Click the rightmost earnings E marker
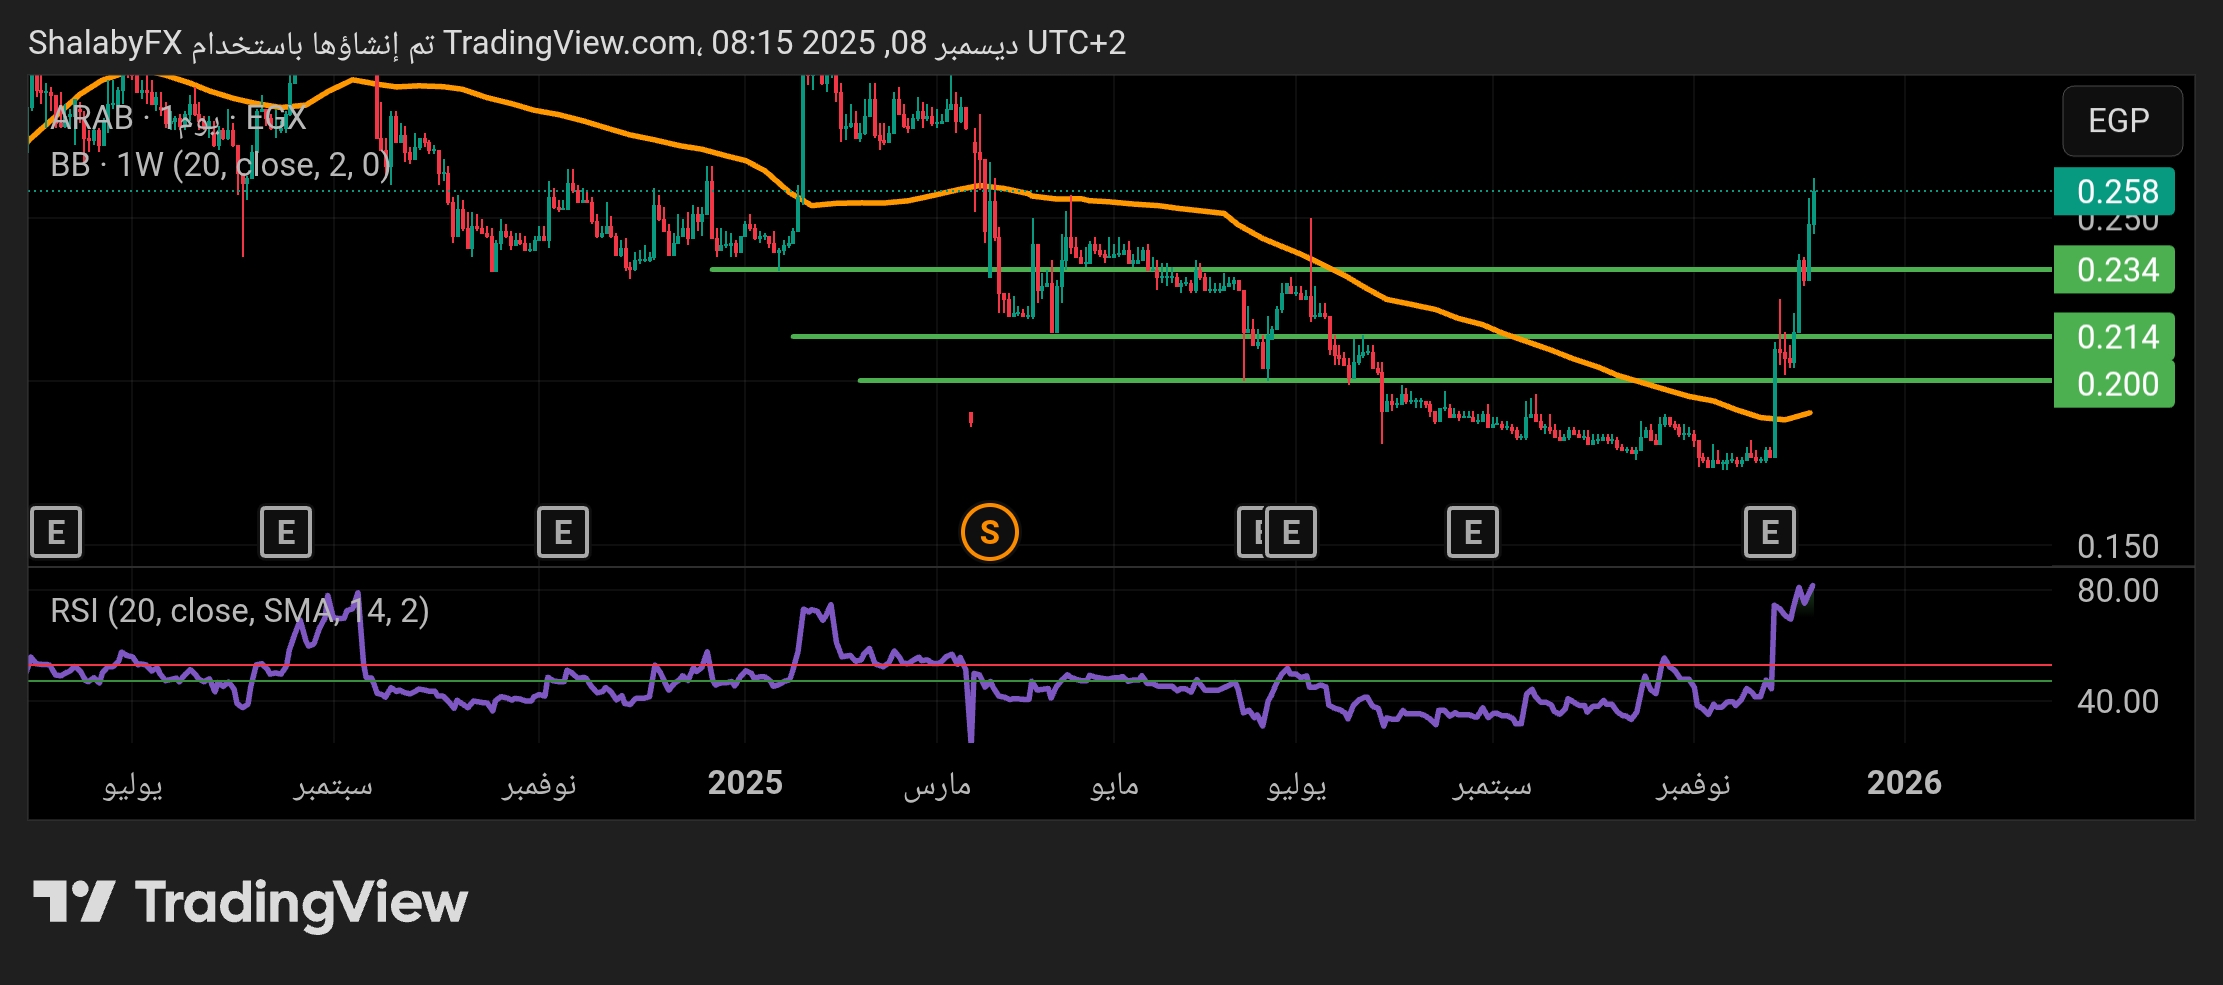Screen dimensions: 2223x985 pos(1769,532)
